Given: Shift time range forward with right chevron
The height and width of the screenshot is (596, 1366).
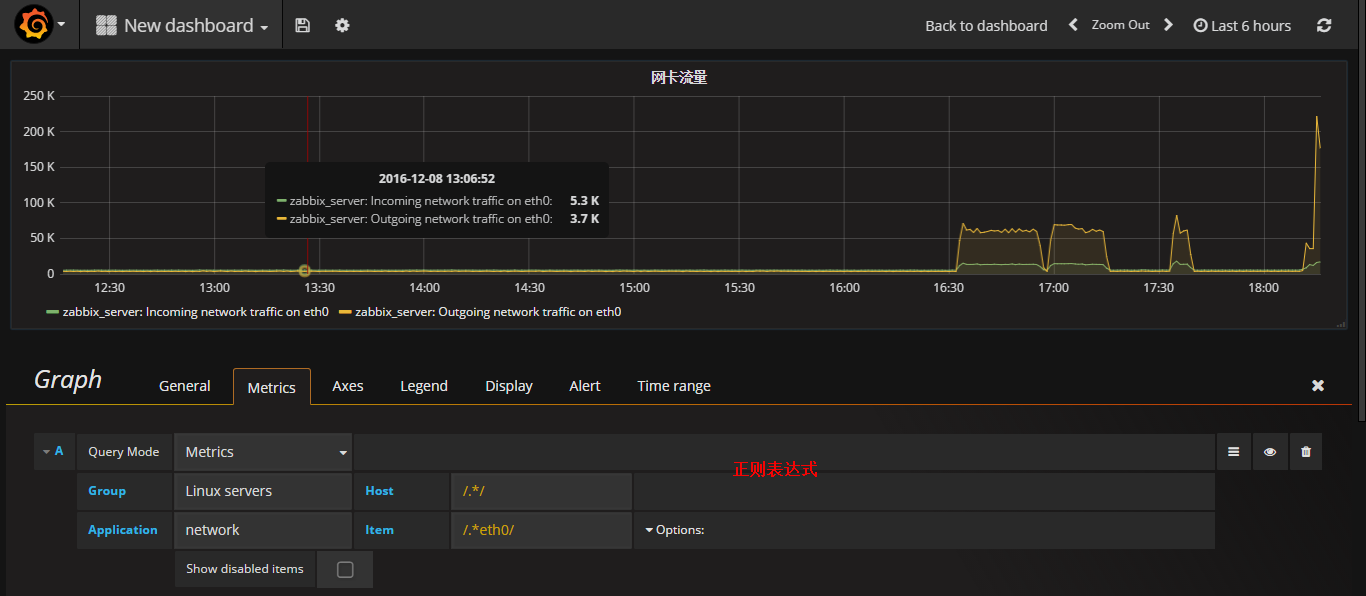Looking at the screenshot, I should (1168, 25).
